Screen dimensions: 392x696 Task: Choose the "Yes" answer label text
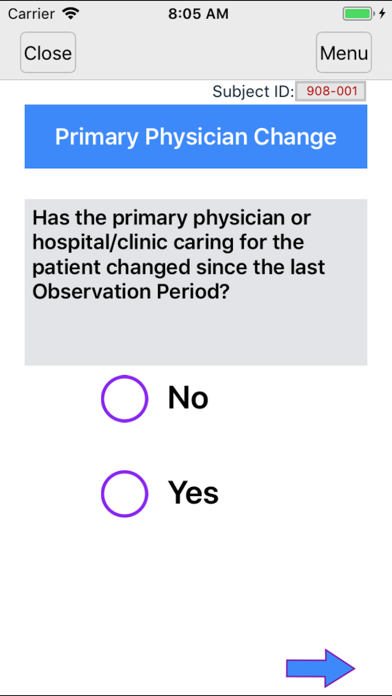(193, 493)
